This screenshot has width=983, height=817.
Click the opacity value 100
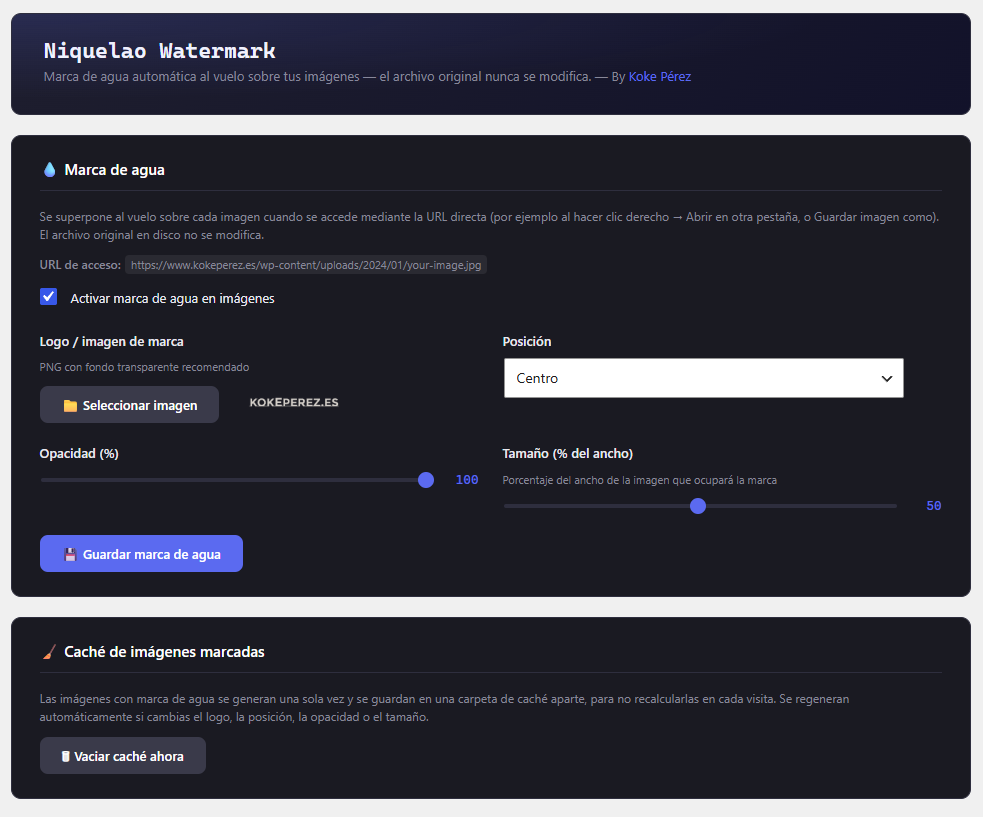(x=467, y=480)
